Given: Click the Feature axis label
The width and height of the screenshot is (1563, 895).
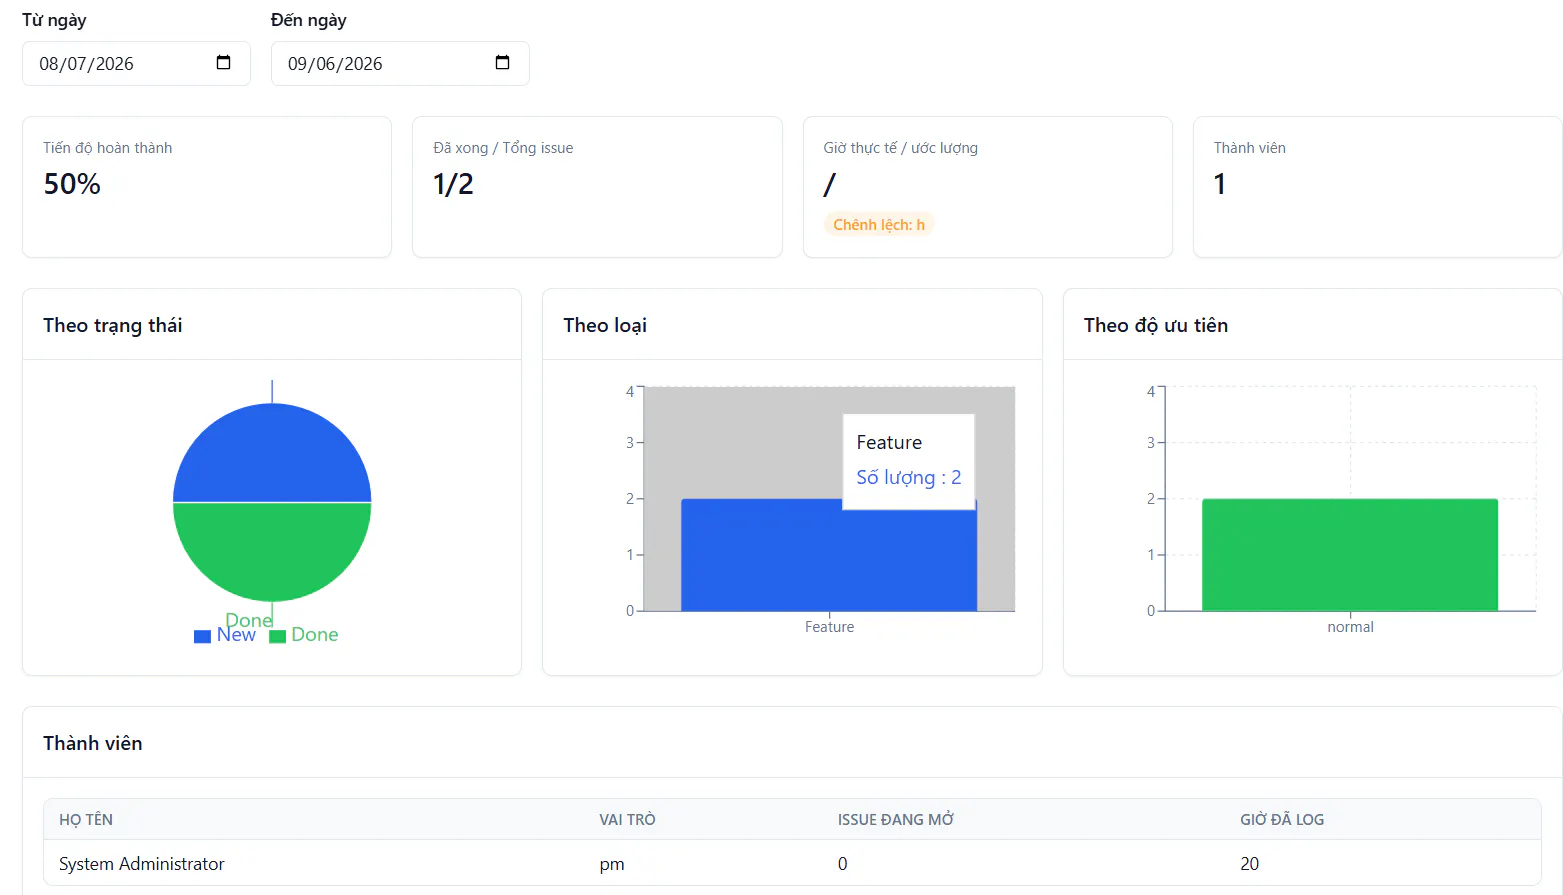Looking at the screenshot, I should pyautogui.click(x=829, y=627).
